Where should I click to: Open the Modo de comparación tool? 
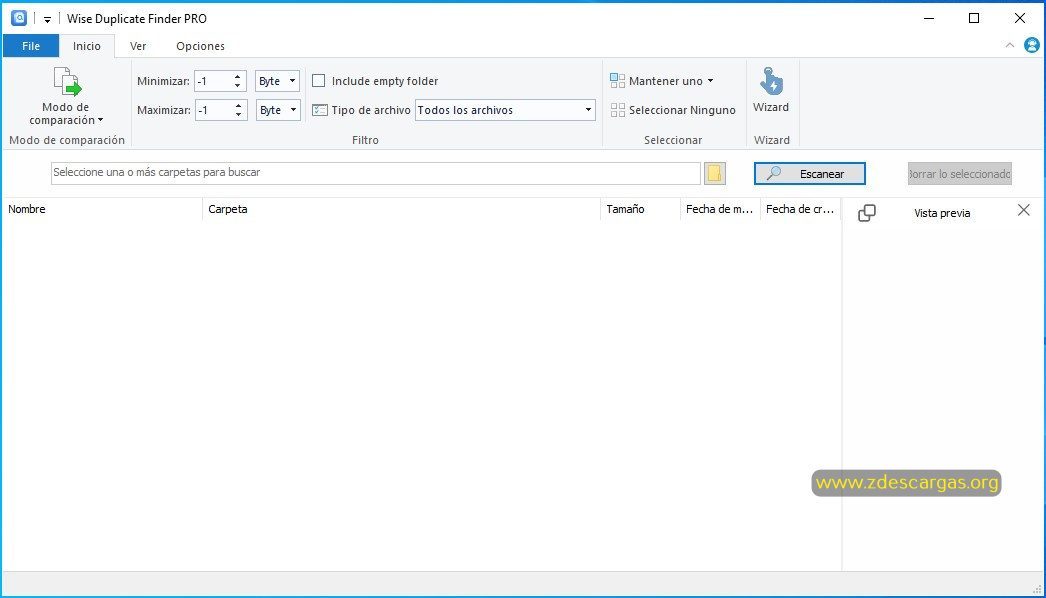pos(66,97)
